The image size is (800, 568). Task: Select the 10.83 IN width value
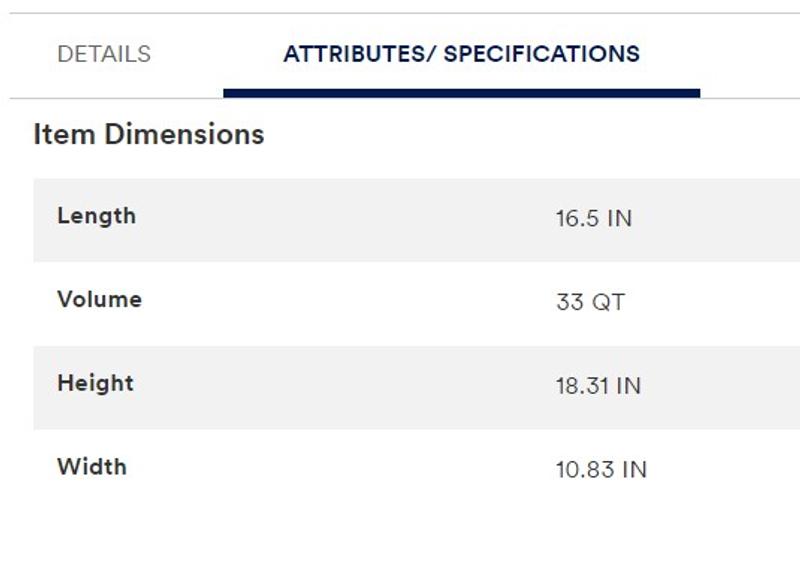coord(601,470)
